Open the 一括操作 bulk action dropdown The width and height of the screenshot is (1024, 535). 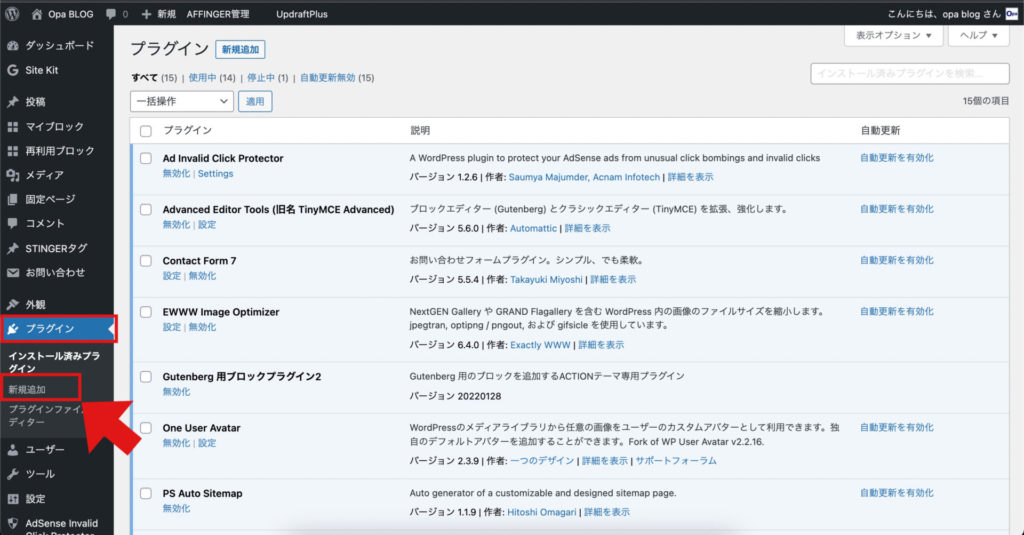(181, 101)
